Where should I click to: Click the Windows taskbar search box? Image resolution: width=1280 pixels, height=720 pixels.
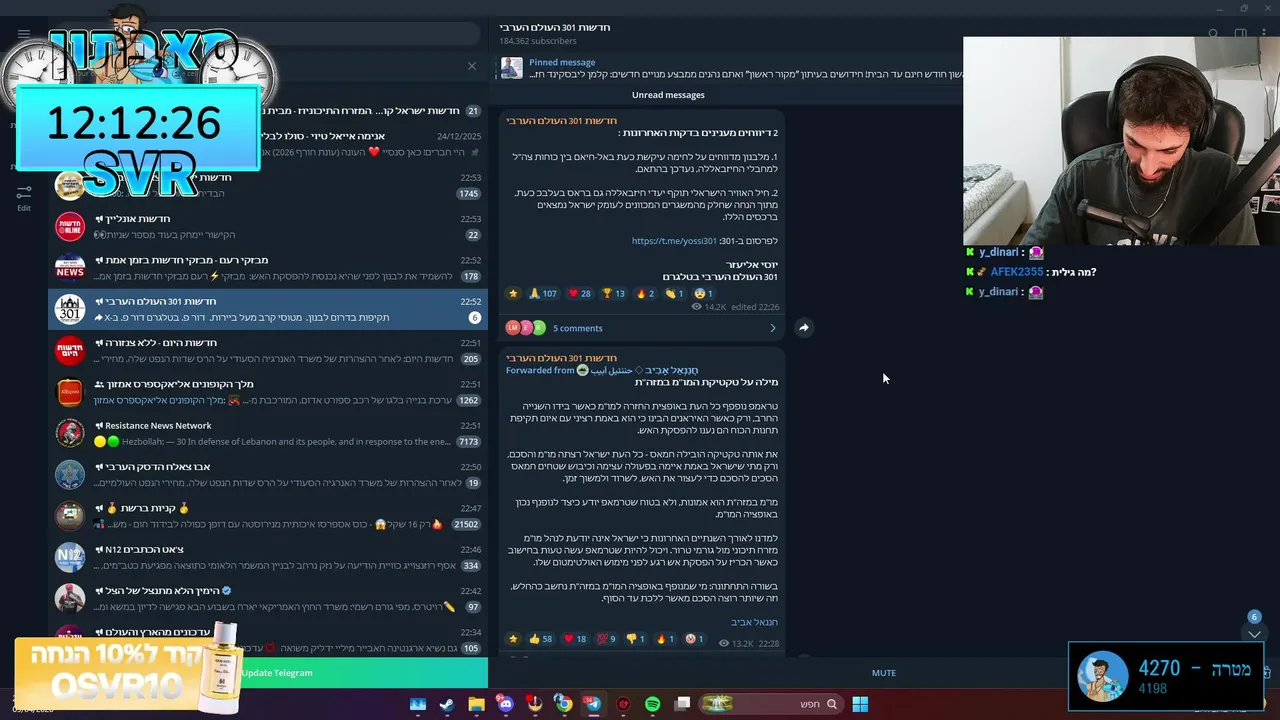click(769, 704)
